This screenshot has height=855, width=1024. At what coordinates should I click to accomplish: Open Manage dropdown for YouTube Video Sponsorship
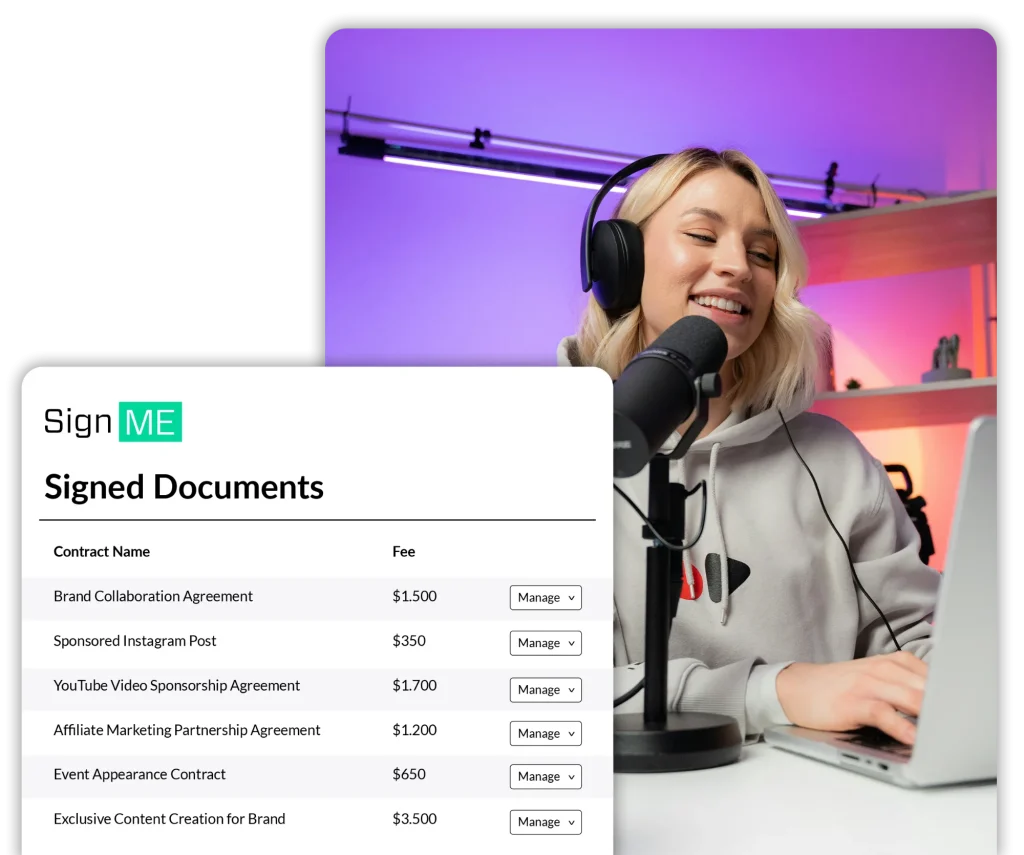[545, 690]
